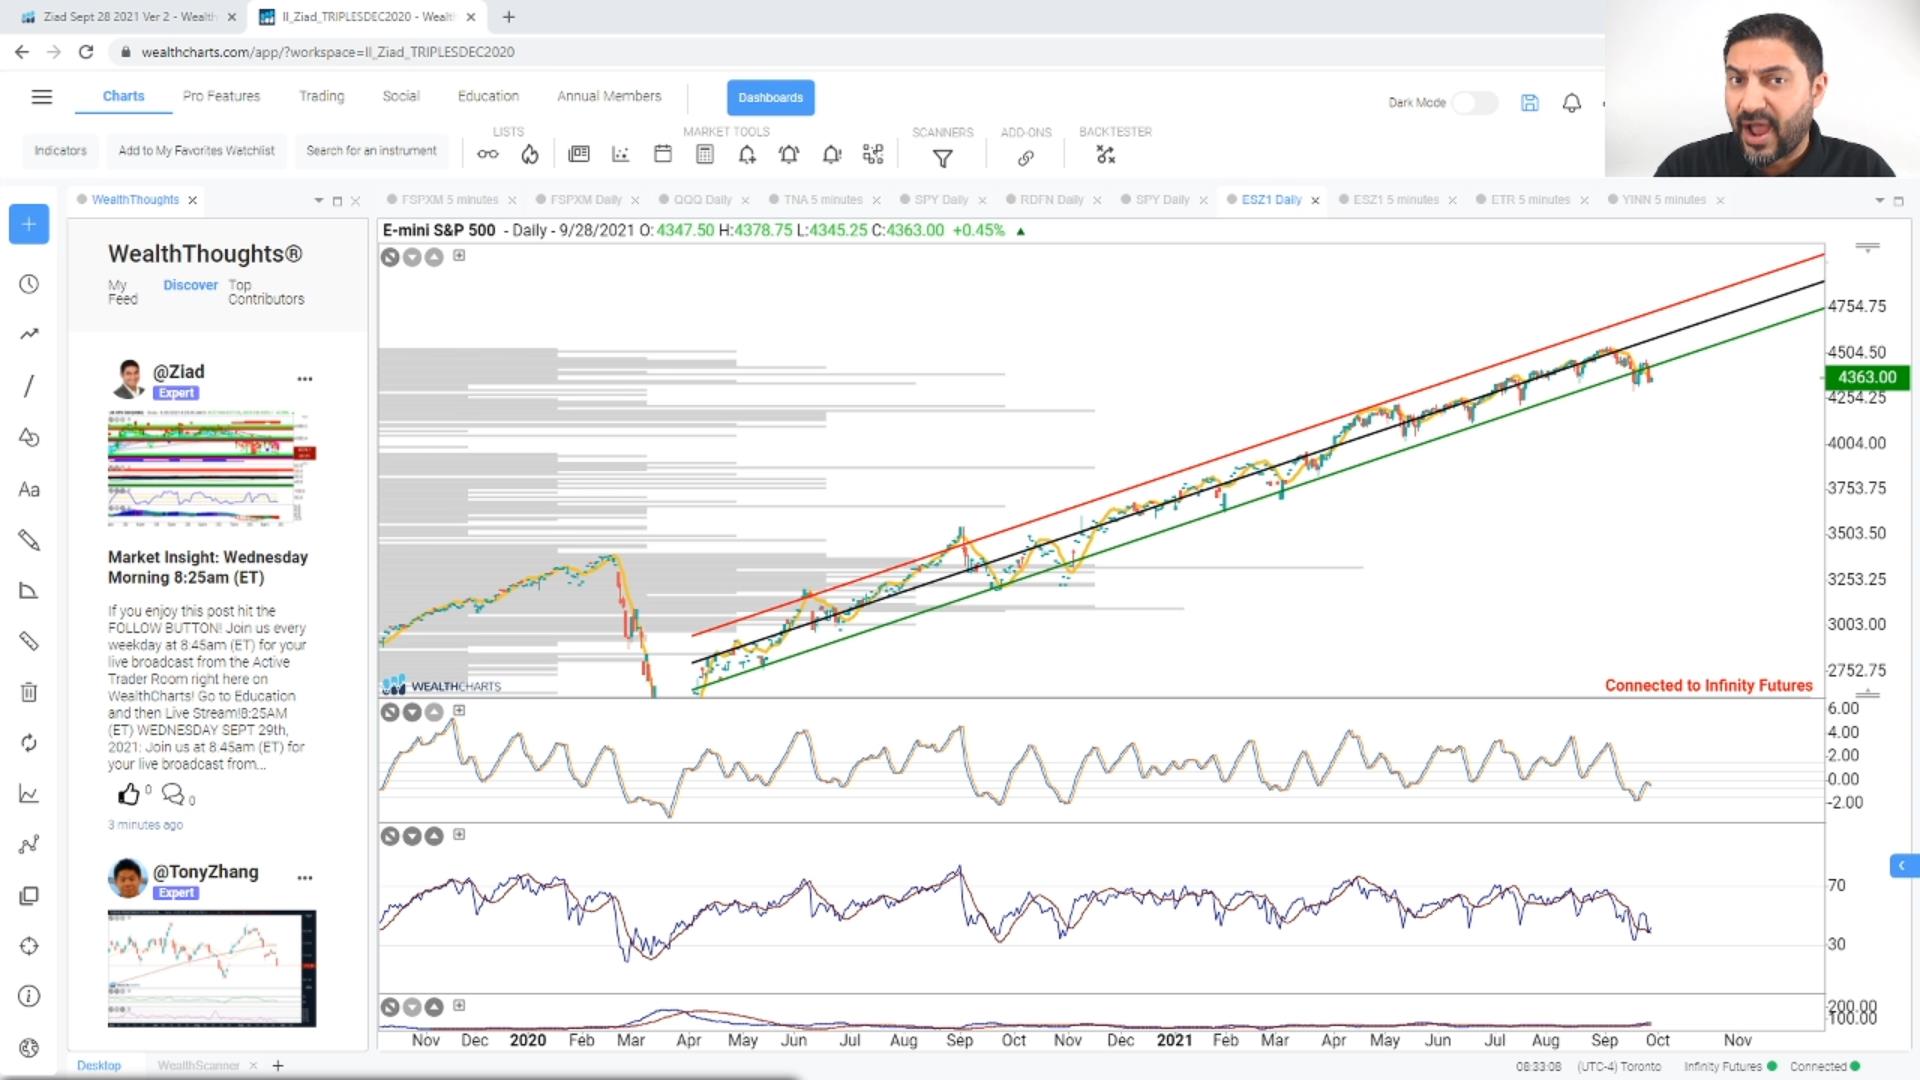Open the WealthThoughts panel dropdown arrow
Viewport: 1920px width, 1080px height.
318,200
